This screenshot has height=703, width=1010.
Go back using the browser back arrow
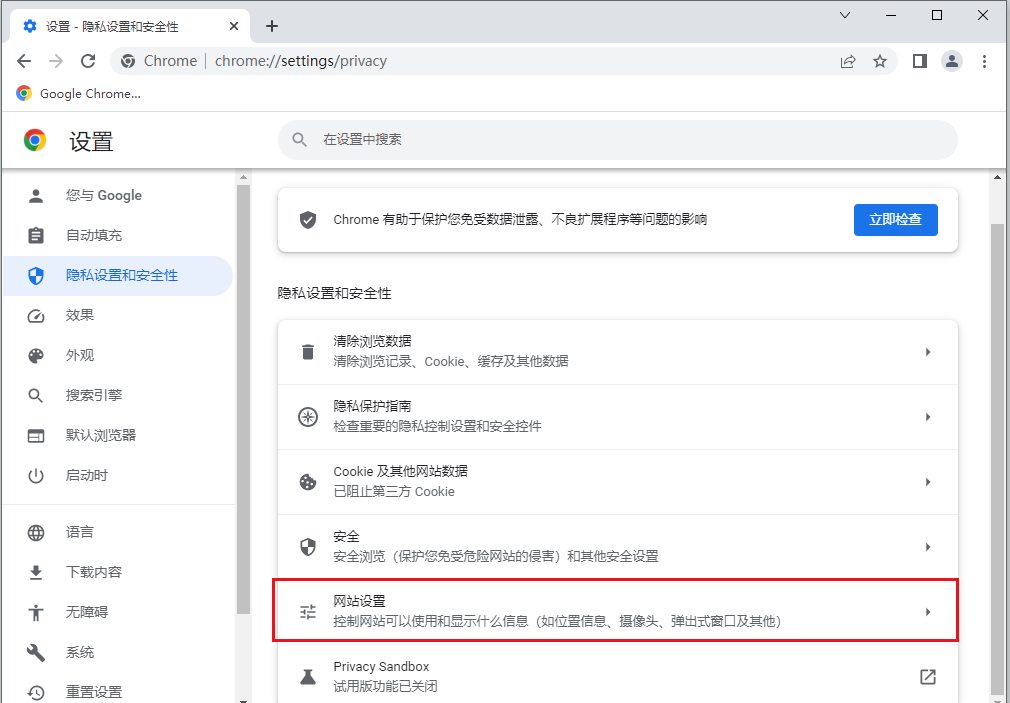point(24,61)
